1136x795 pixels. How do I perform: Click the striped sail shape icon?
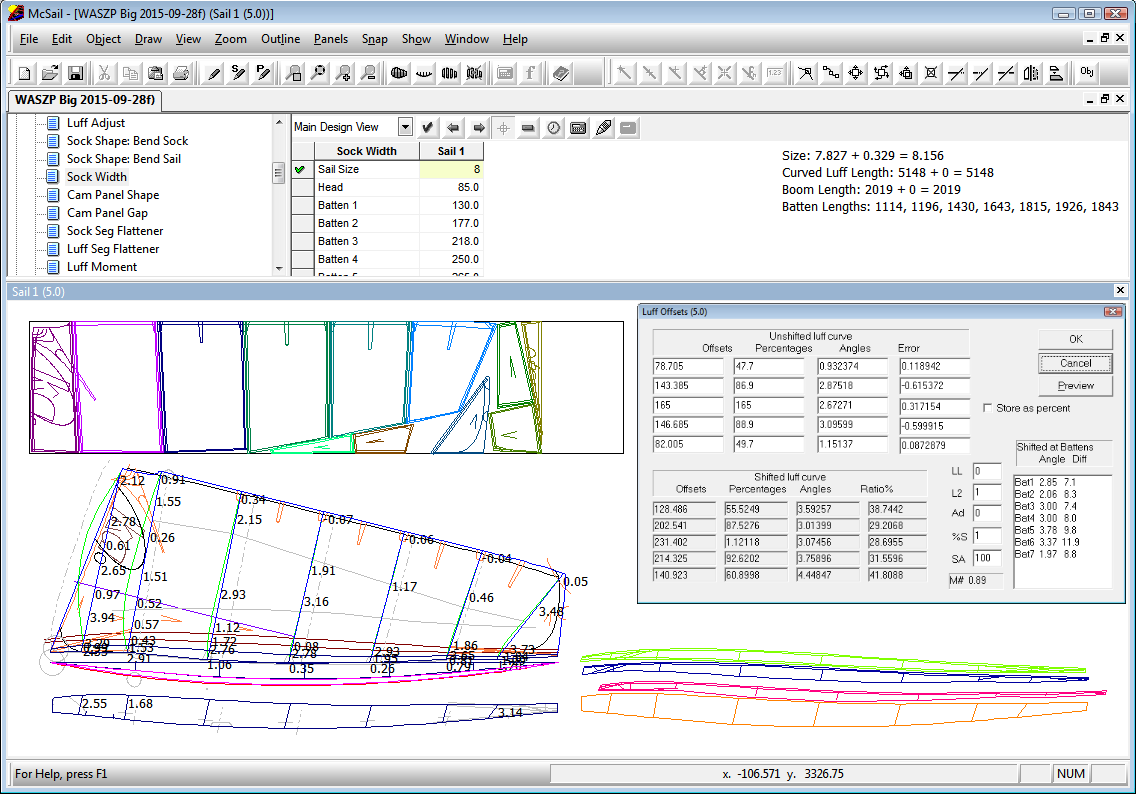(x=399, y=73)
